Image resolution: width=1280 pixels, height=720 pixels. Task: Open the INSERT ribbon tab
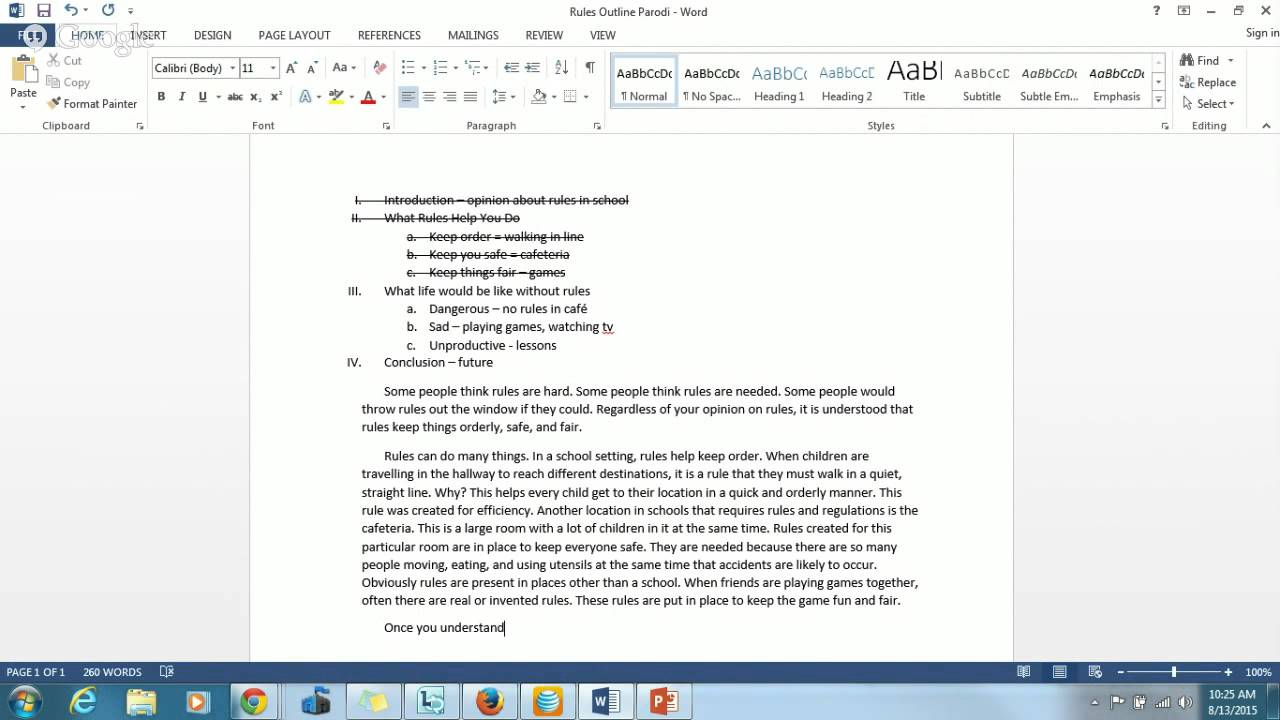pos(148,35)
